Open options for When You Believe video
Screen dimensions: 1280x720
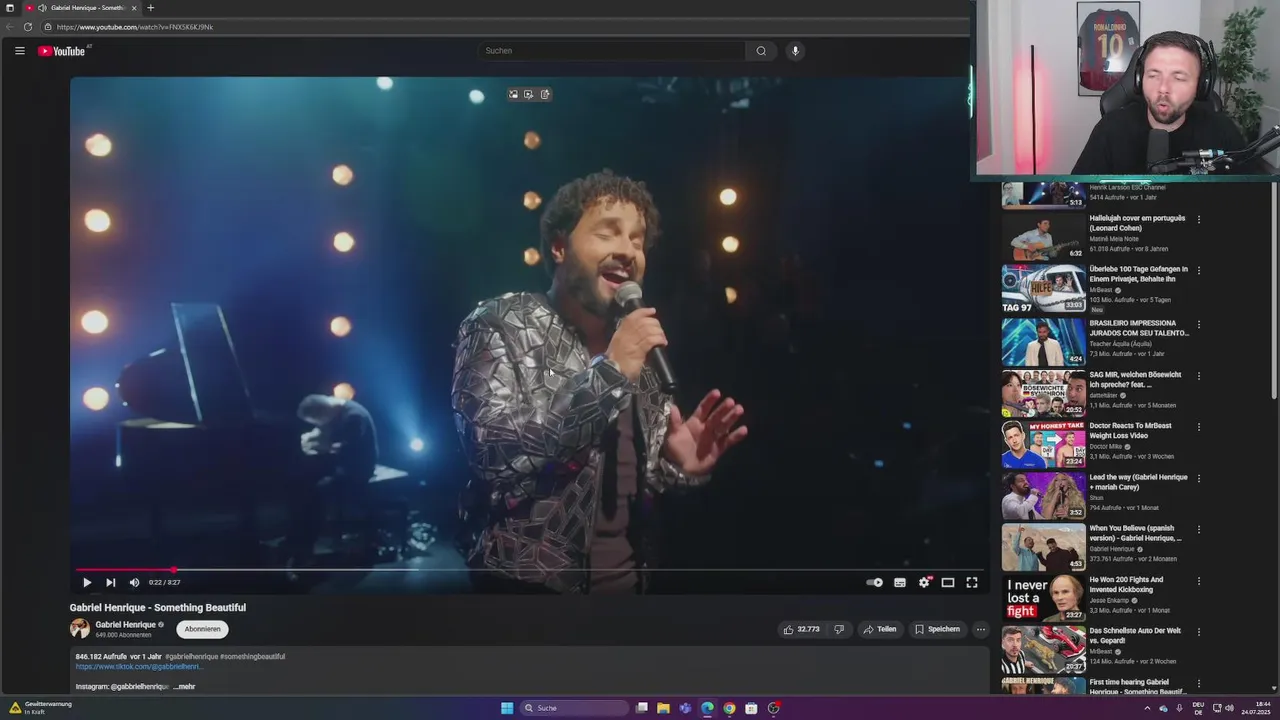click(1199, 530)
